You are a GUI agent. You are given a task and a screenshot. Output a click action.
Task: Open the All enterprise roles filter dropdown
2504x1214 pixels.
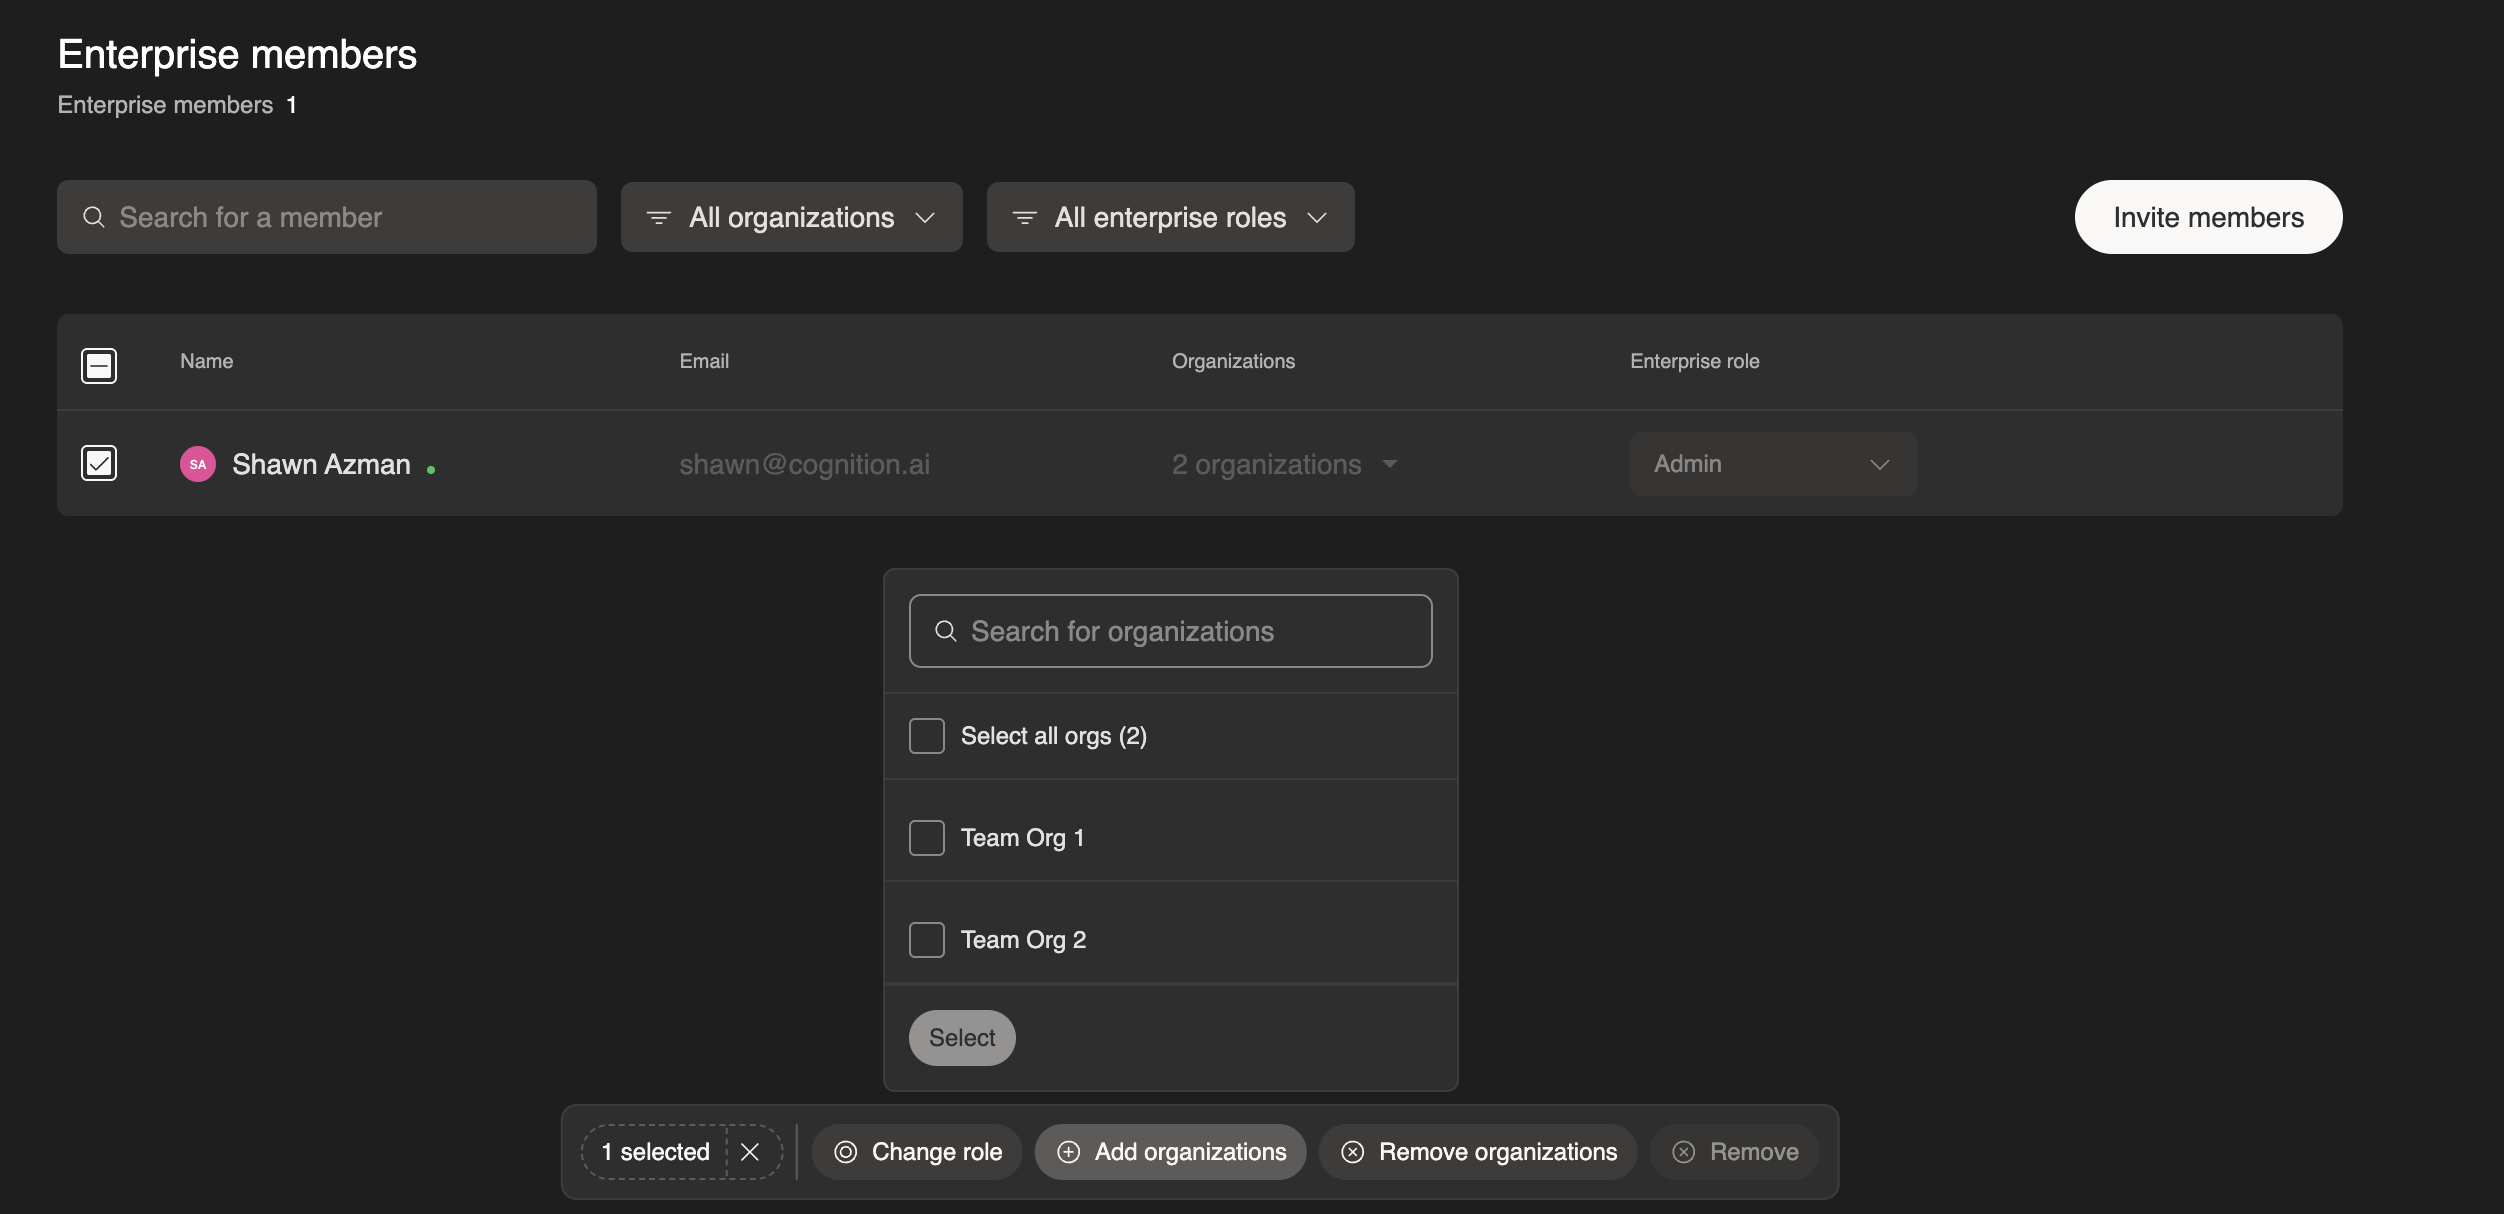[x=1170, y=217]
